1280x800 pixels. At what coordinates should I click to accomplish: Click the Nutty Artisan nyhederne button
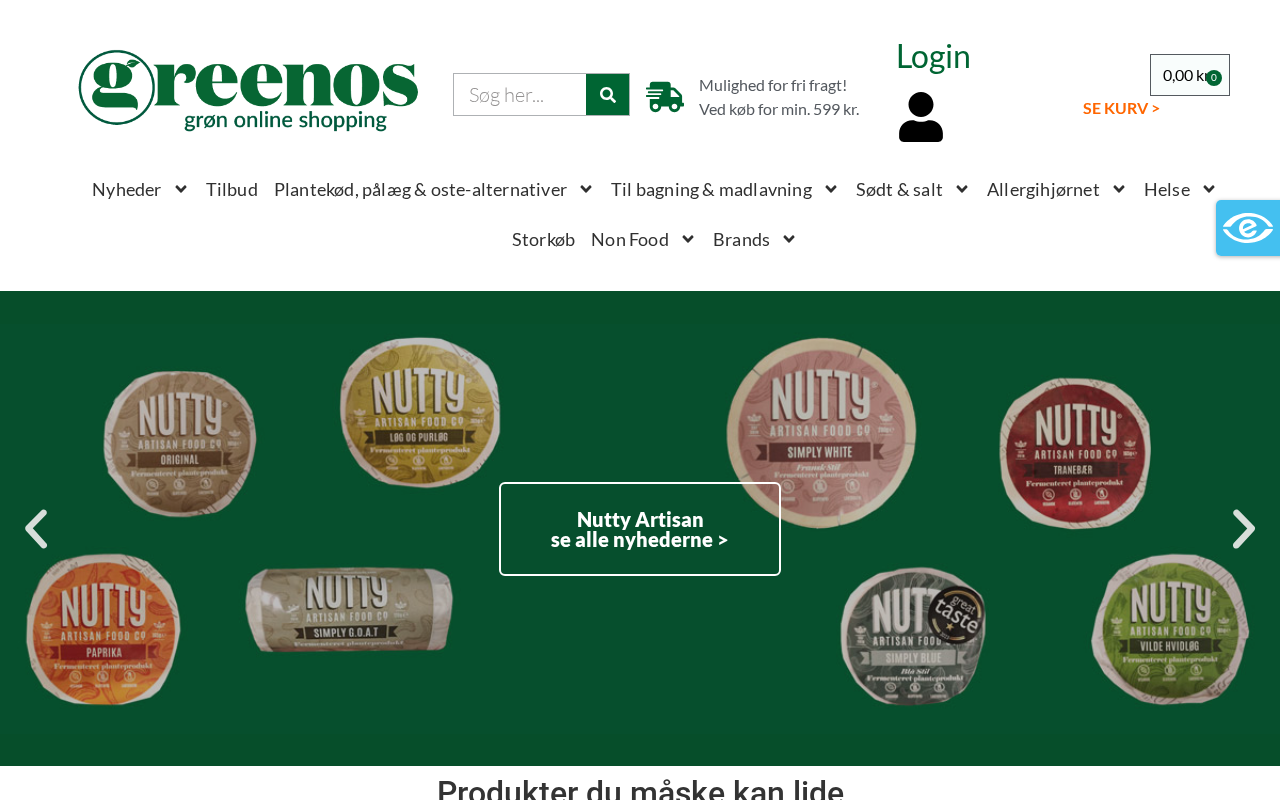[640, 529]
